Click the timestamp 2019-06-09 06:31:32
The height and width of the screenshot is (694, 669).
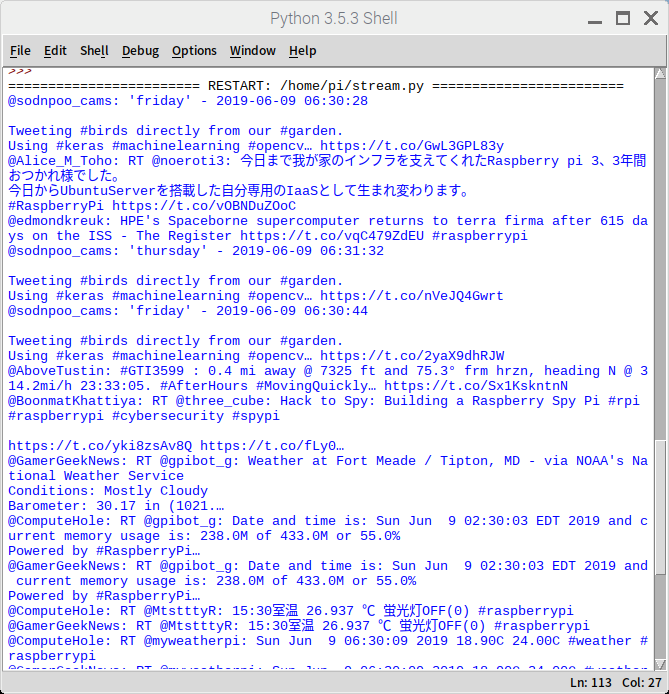(x=308, y=251)
